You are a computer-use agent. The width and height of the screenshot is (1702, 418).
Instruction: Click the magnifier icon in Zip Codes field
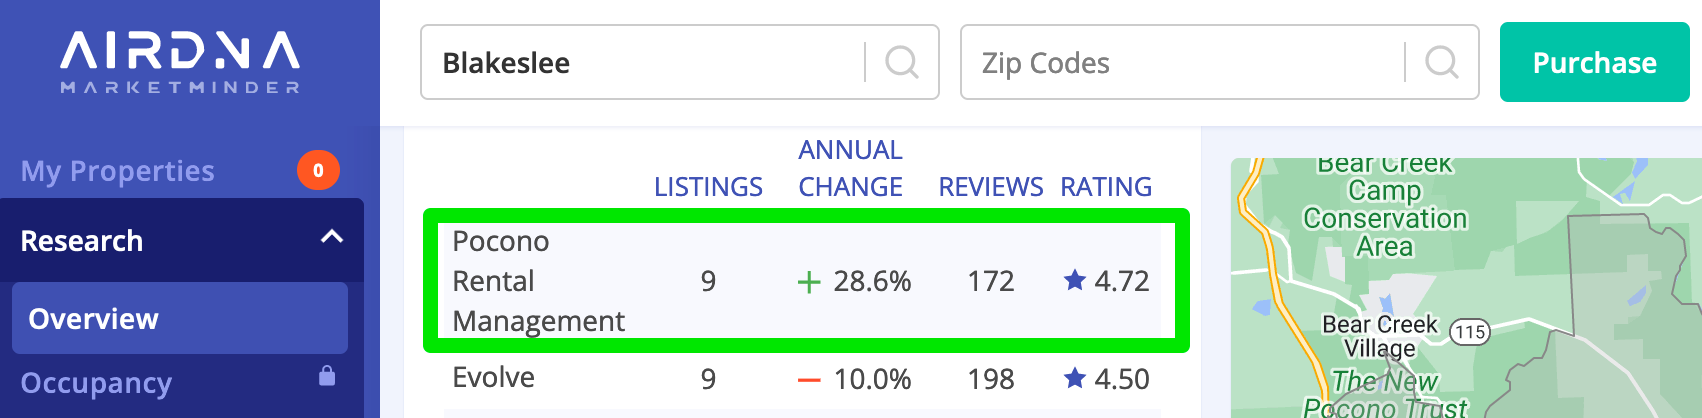(1442, 63)
